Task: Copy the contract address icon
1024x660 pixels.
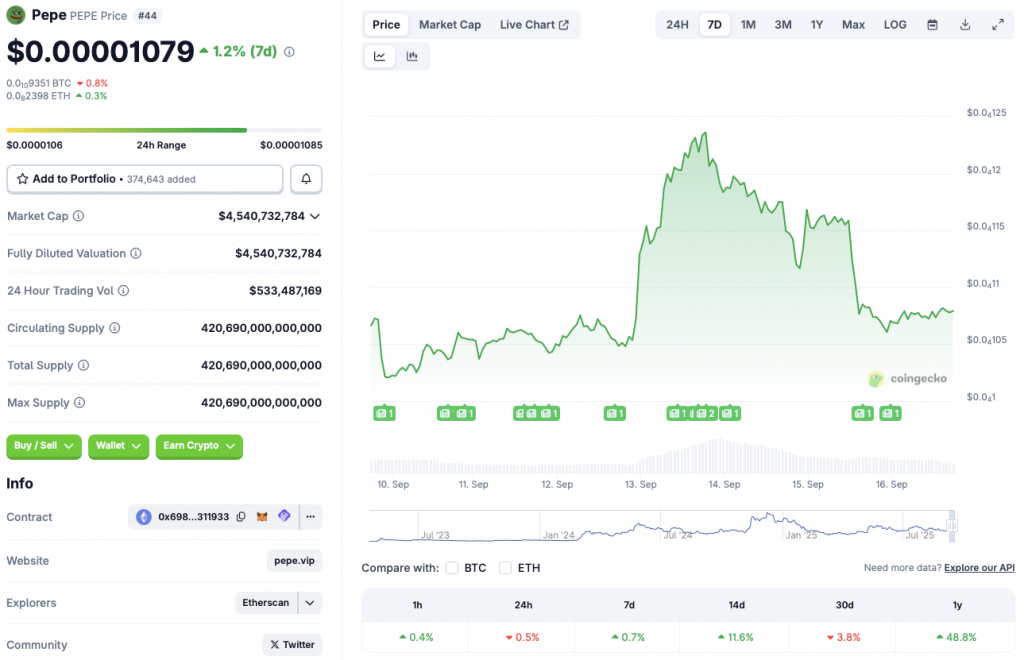Action: point(241,517)
